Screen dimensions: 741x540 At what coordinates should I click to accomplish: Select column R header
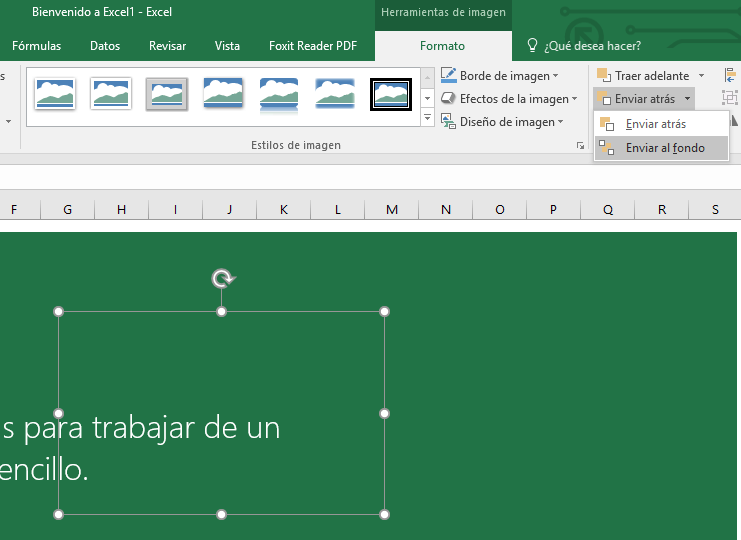click(x=662, y=209)
